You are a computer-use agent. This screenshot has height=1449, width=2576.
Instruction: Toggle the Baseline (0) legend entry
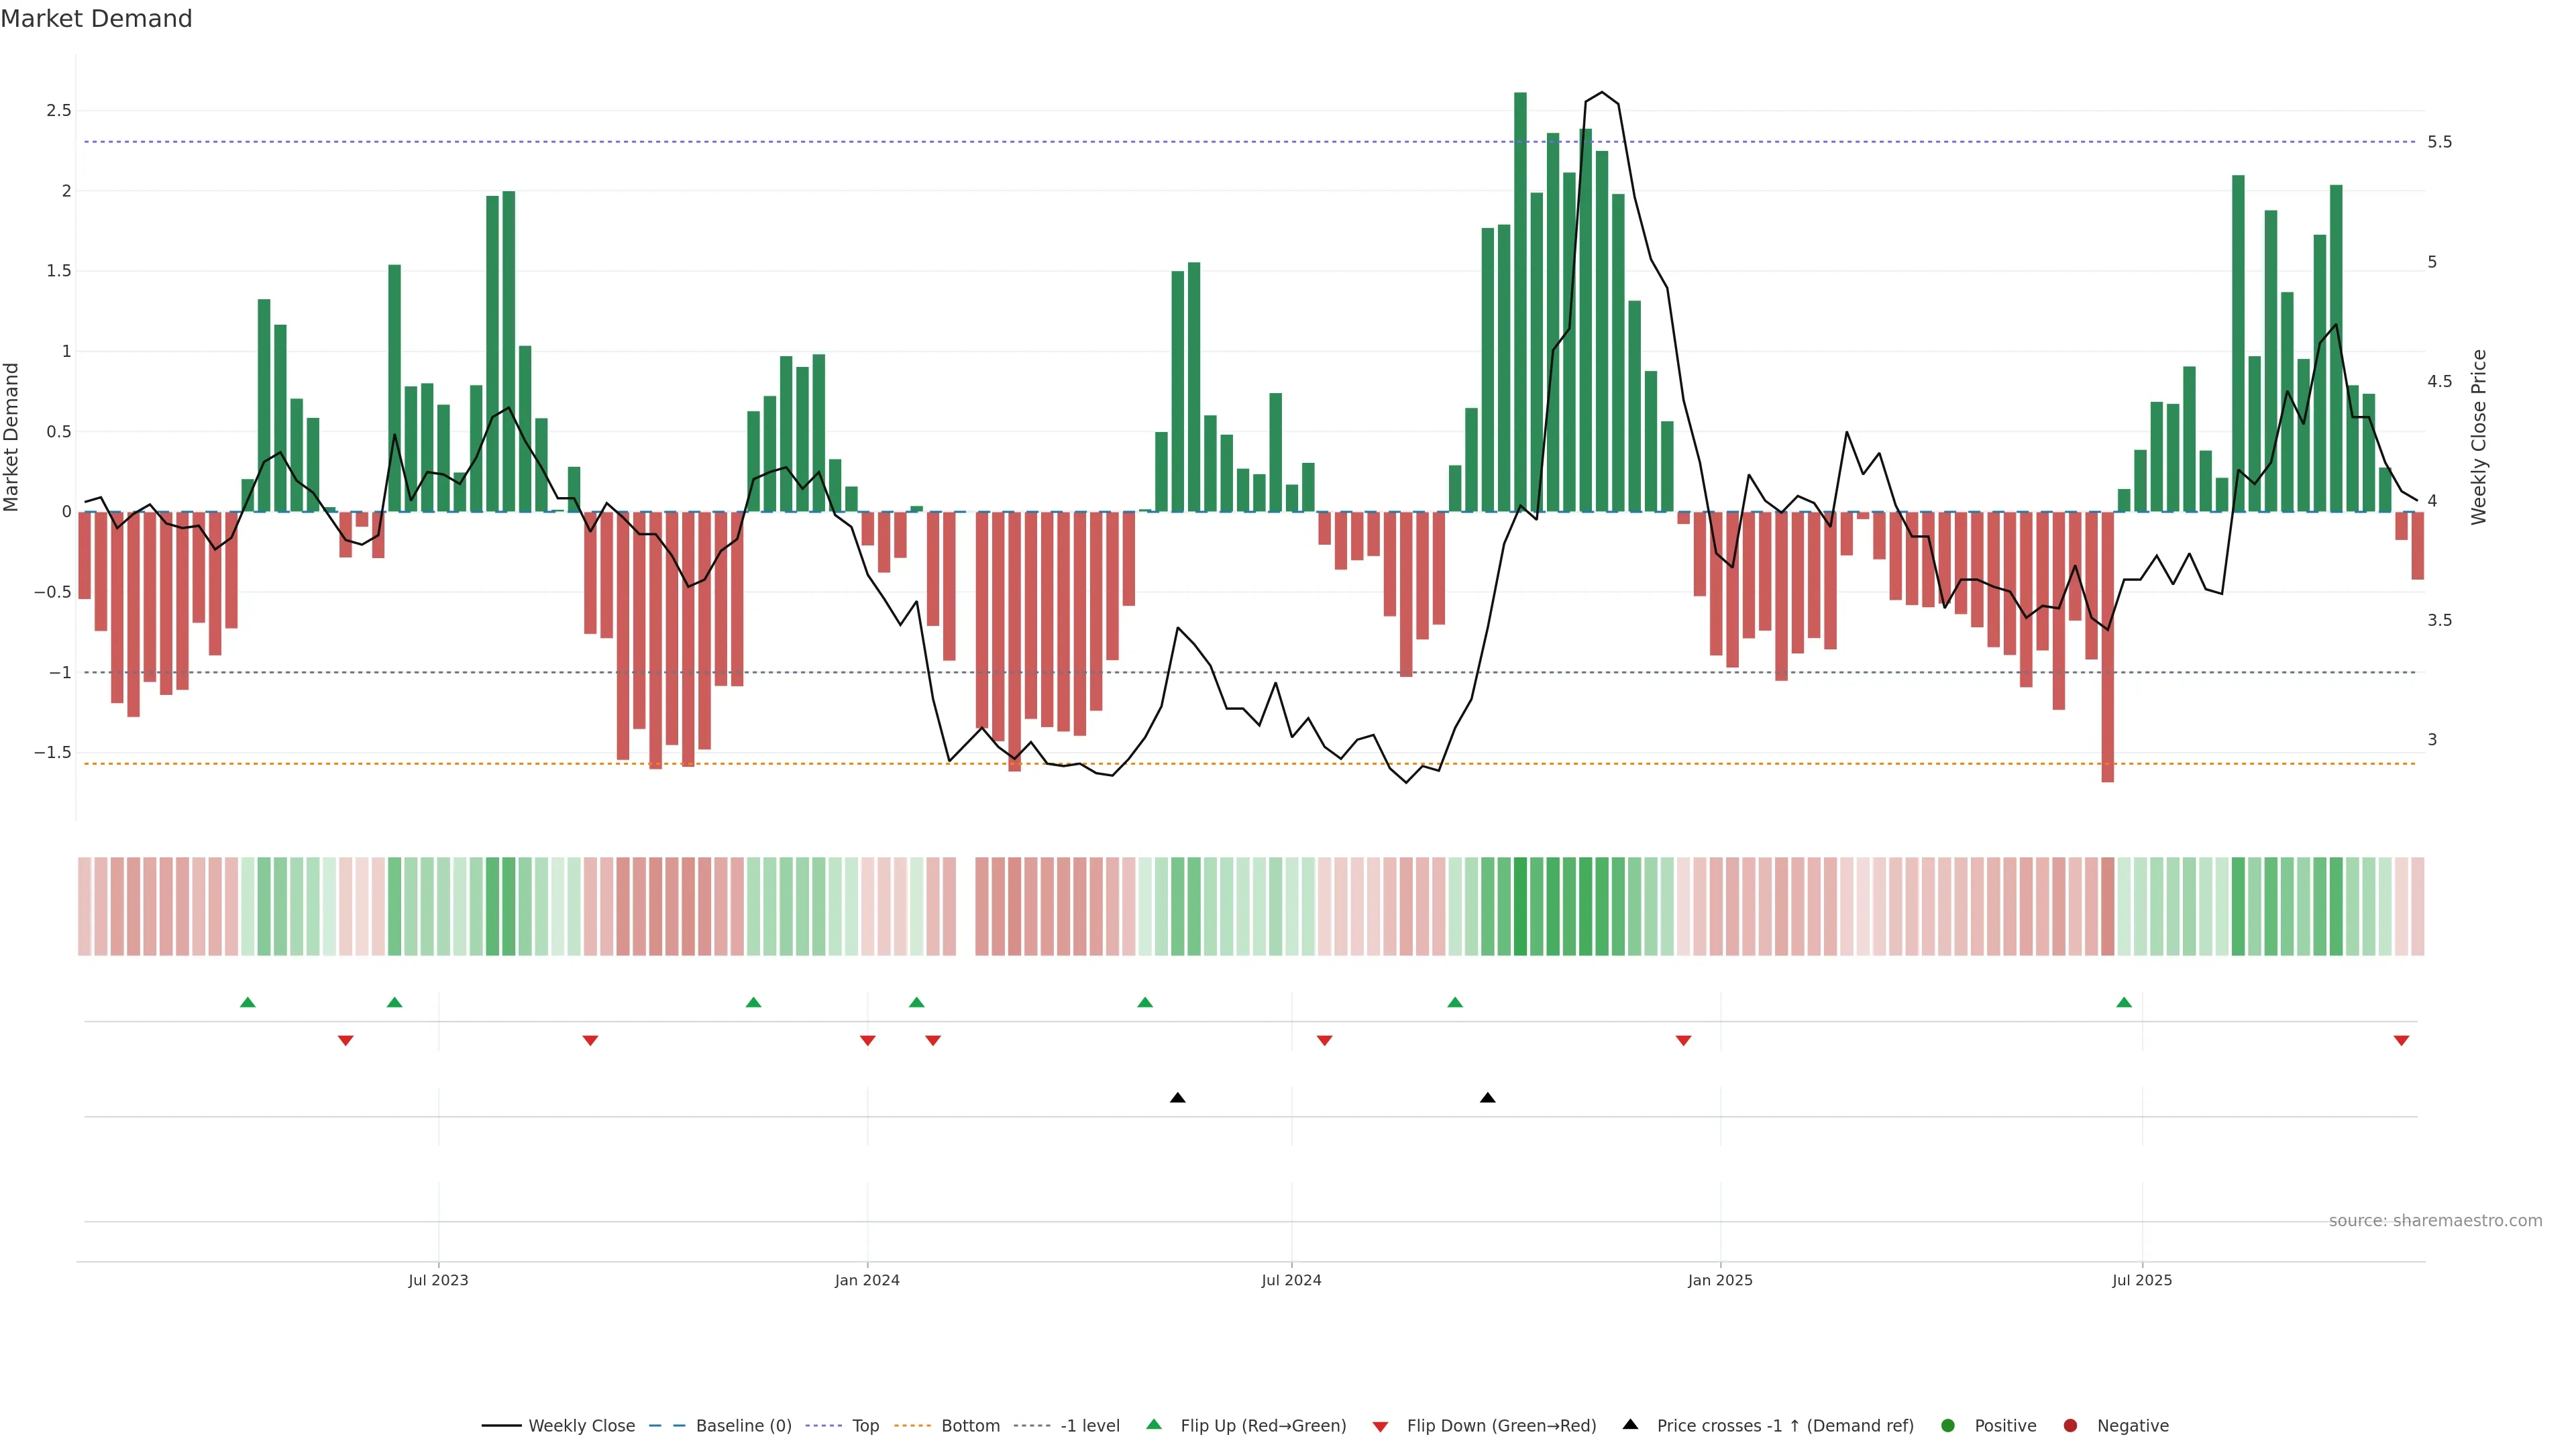743,1426
